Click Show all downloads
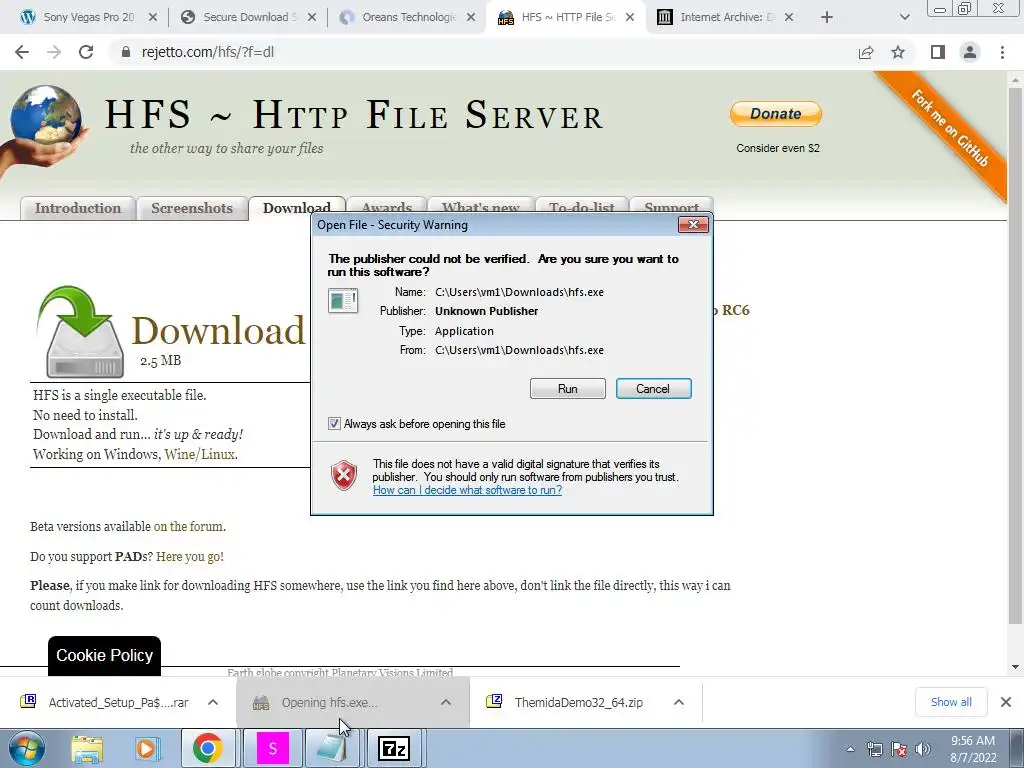 951,702
